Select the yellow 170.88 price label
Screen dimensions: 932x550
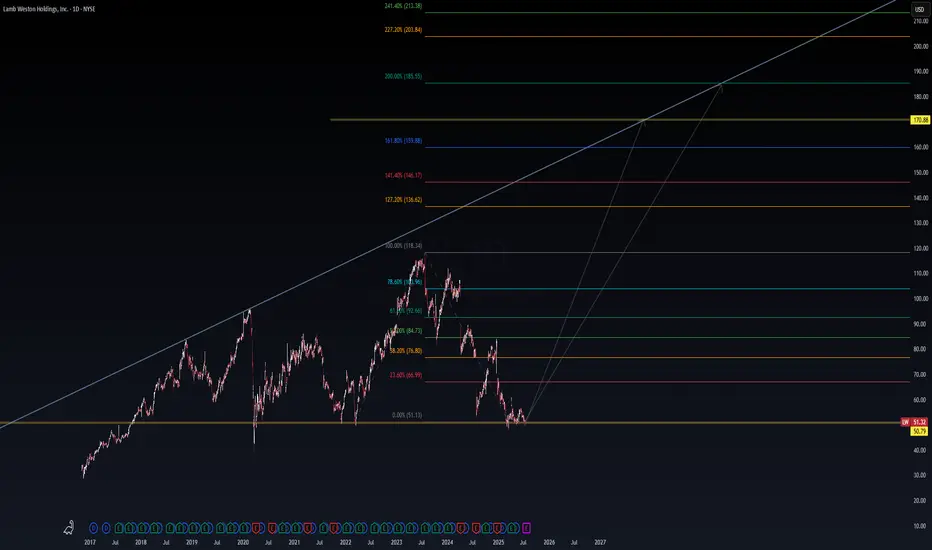(920, 120)
